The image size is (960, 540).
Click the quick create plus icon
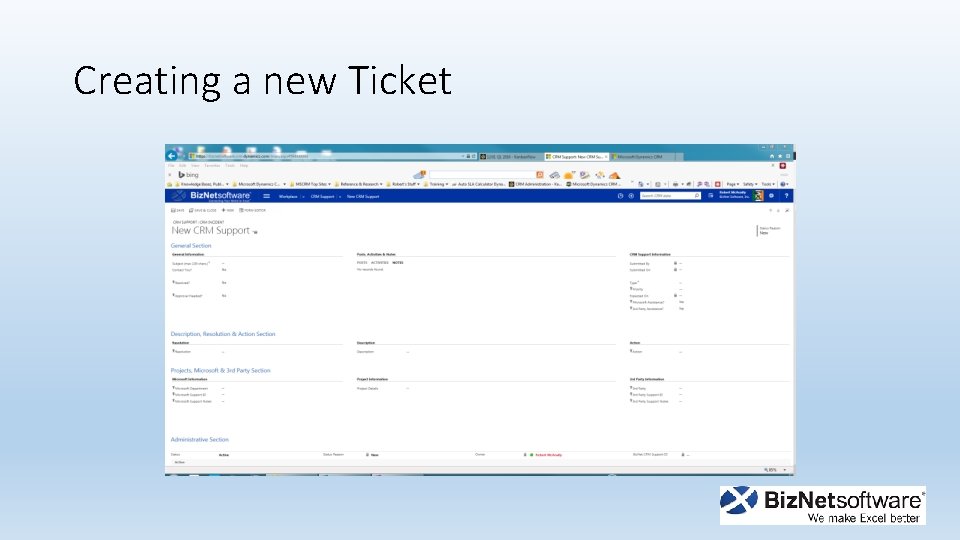click(631, 196)
